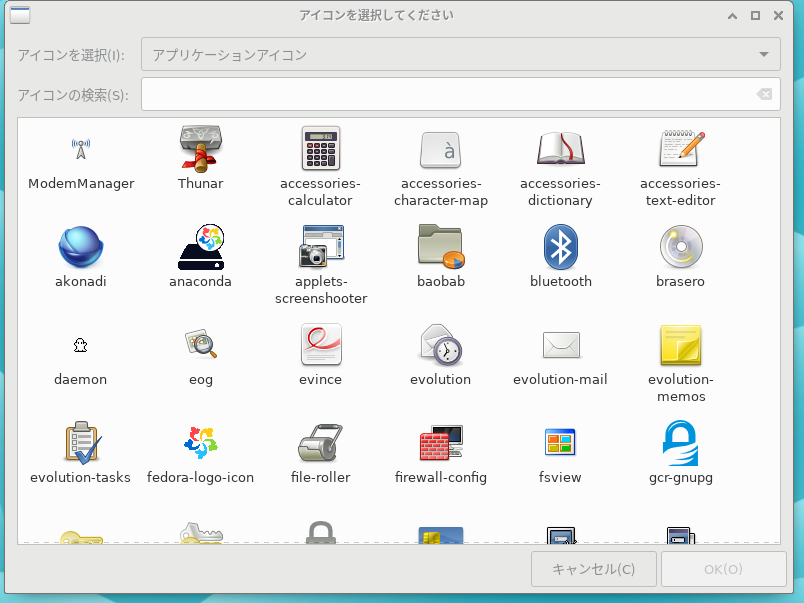Screen dimensions: 804x603
Task: Select the gcr-gnupg padlock icon
Action: (x=681, y=443)
